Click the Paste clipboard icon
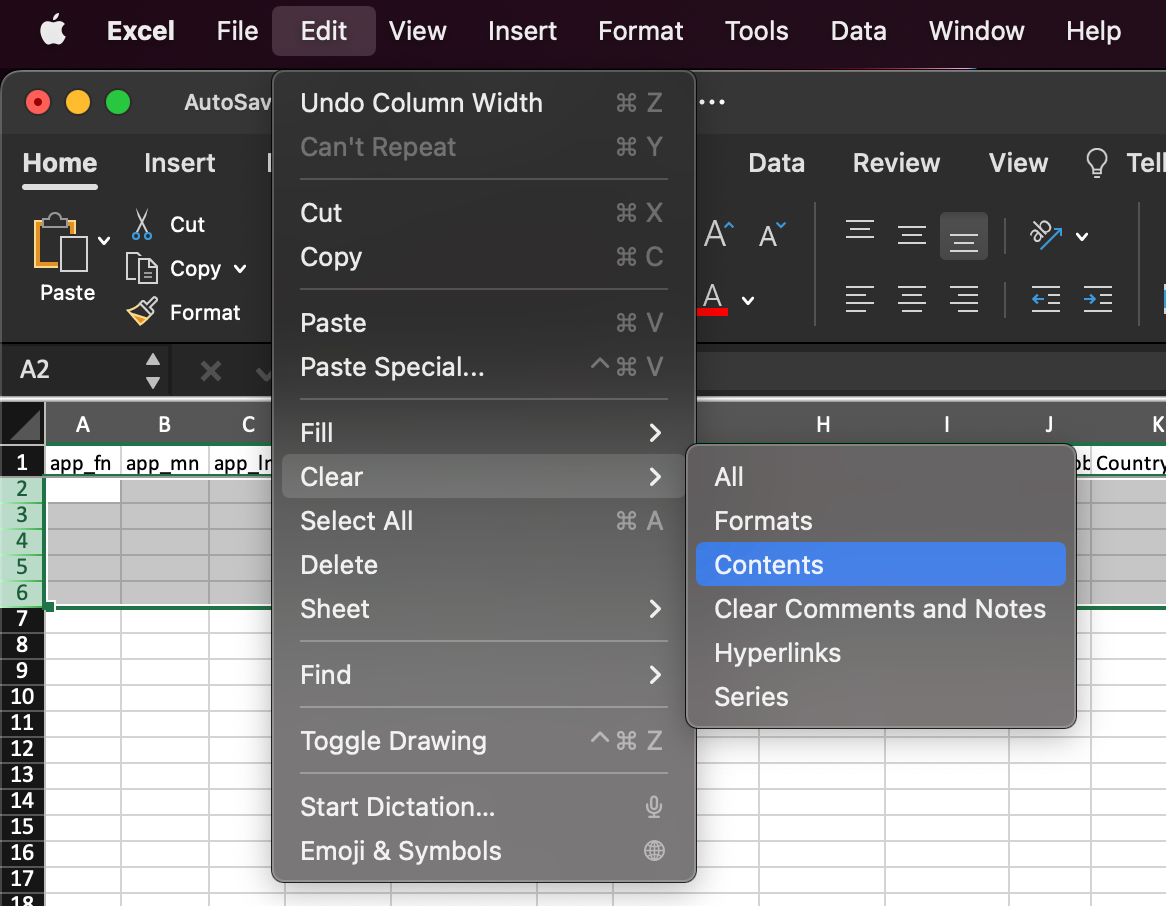Screen dimensions: 1166x906 [60, 242]
